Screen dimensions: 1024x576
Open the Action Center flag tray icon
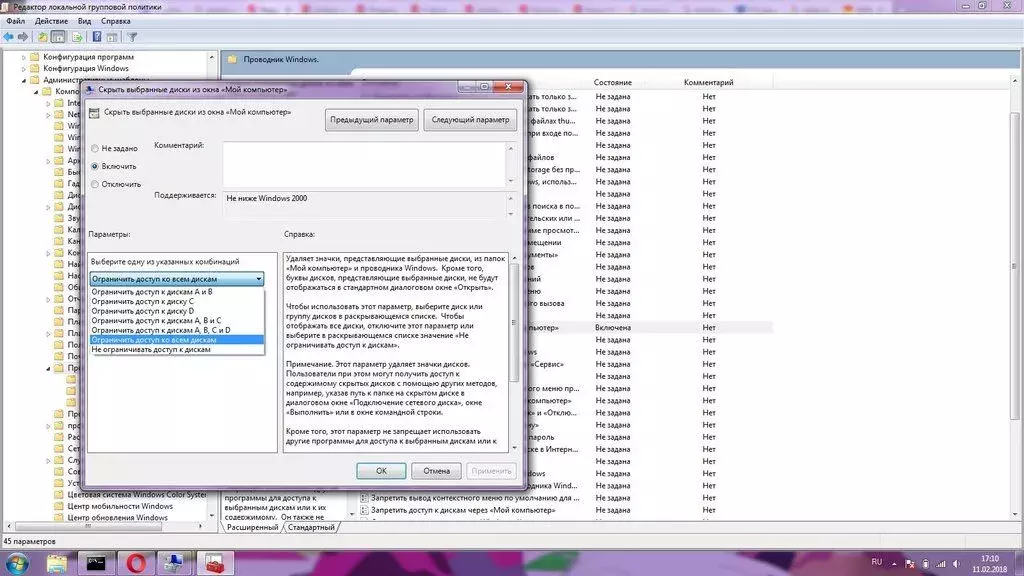tap(910, 564)
